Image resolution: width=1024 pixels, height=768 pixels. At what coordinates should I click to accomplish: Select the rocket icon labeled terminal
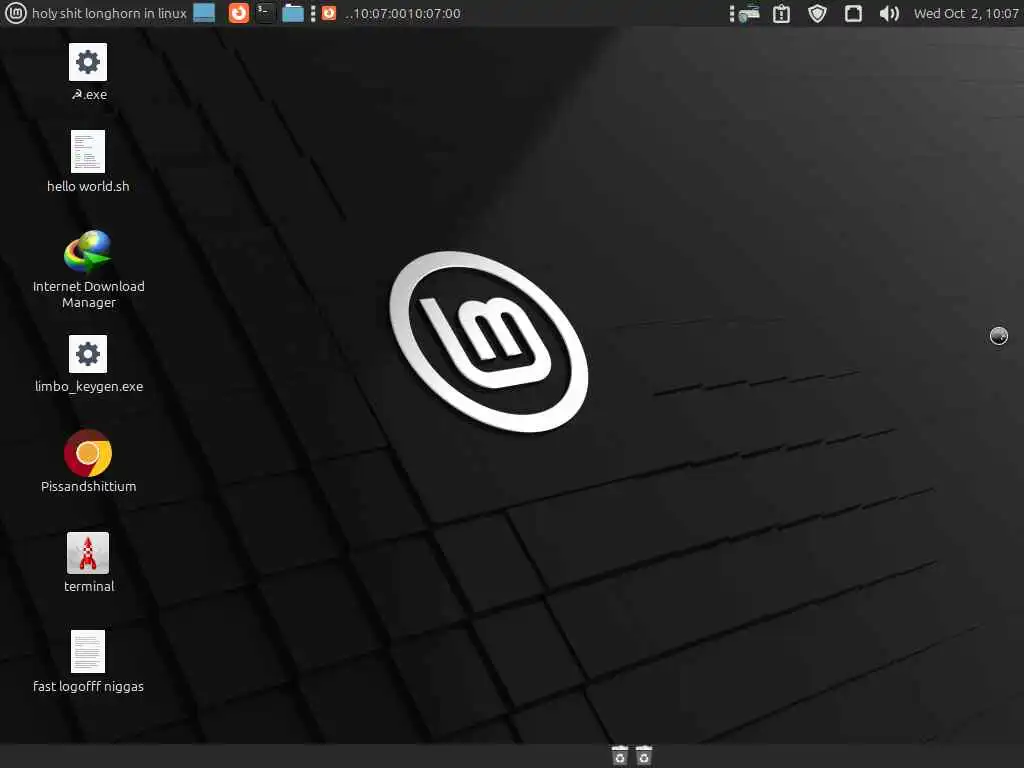coord(88,562)
